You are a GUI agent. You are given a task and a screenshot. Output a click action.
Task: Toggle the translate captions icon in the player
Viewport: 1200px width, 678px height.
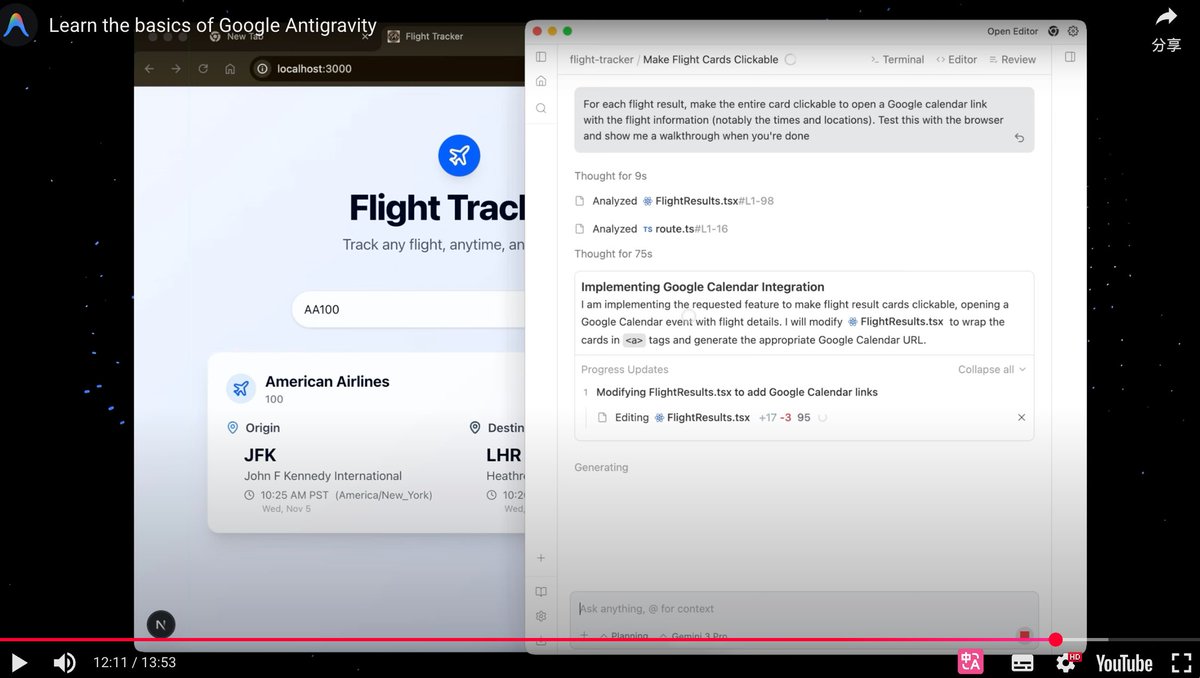(970, 662)
